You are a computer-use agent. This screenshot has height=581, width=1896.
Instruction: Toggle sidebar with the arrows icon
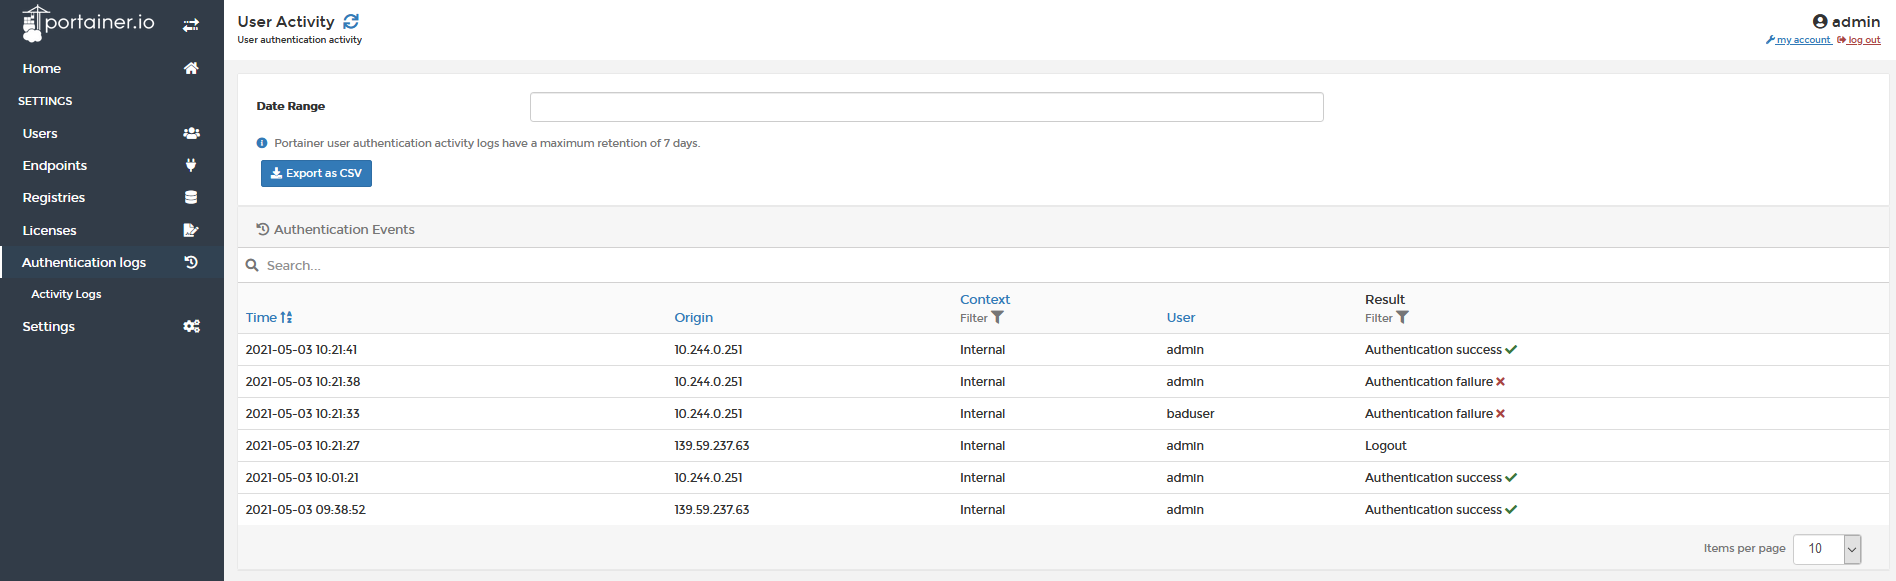click(x=191, y=25)
